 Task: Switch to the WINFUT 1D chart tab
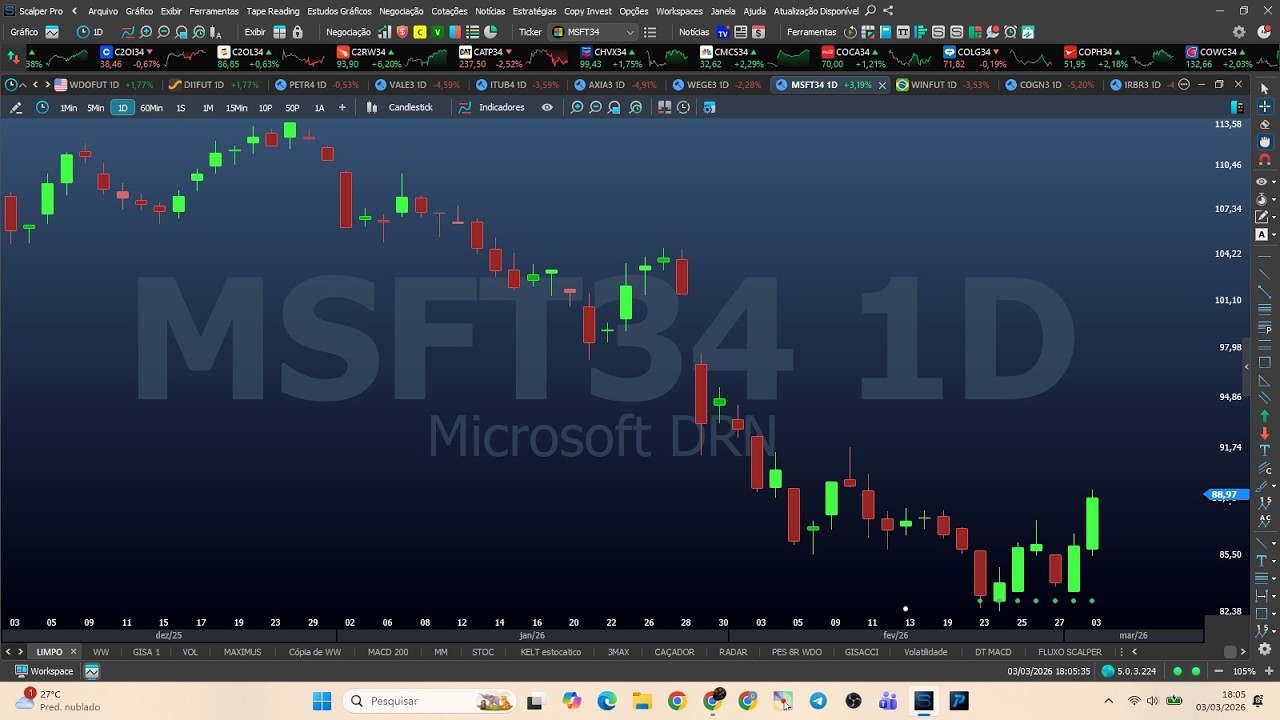pyautogui.click(x=941, y=84)
